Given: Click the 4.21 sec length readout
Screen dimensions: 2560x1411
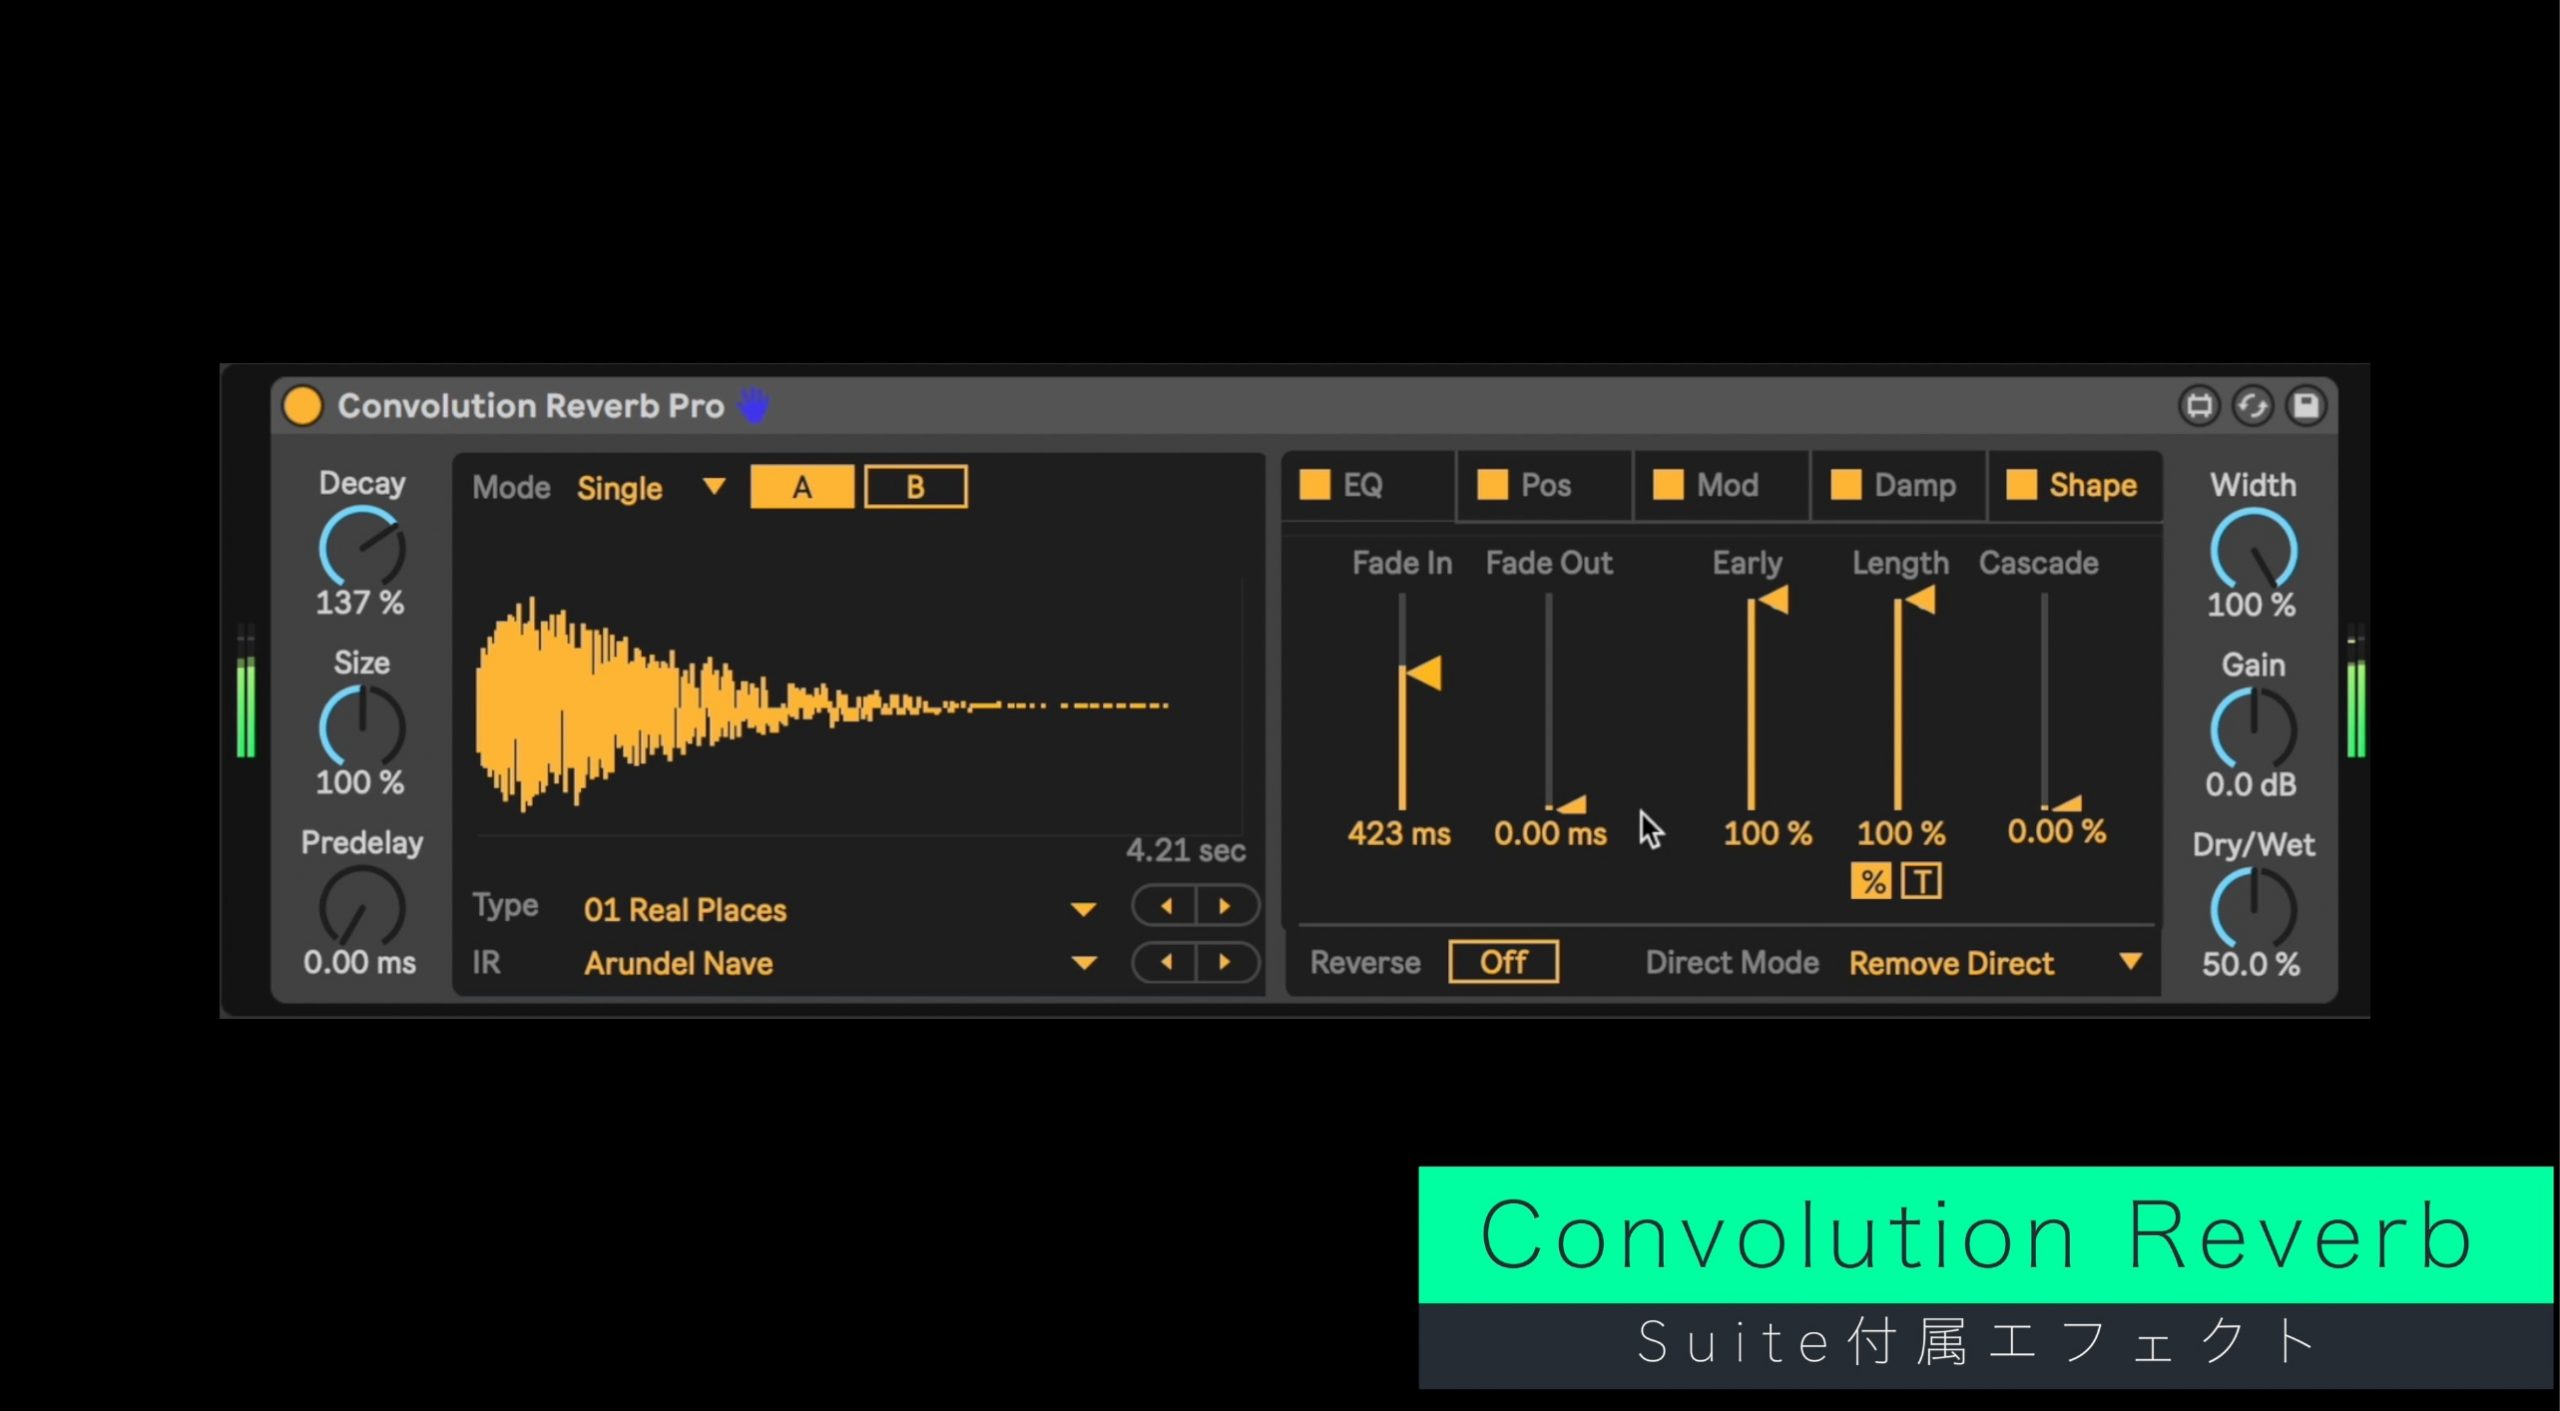Looking at the screenshot, I should [x=1185, y=851].
